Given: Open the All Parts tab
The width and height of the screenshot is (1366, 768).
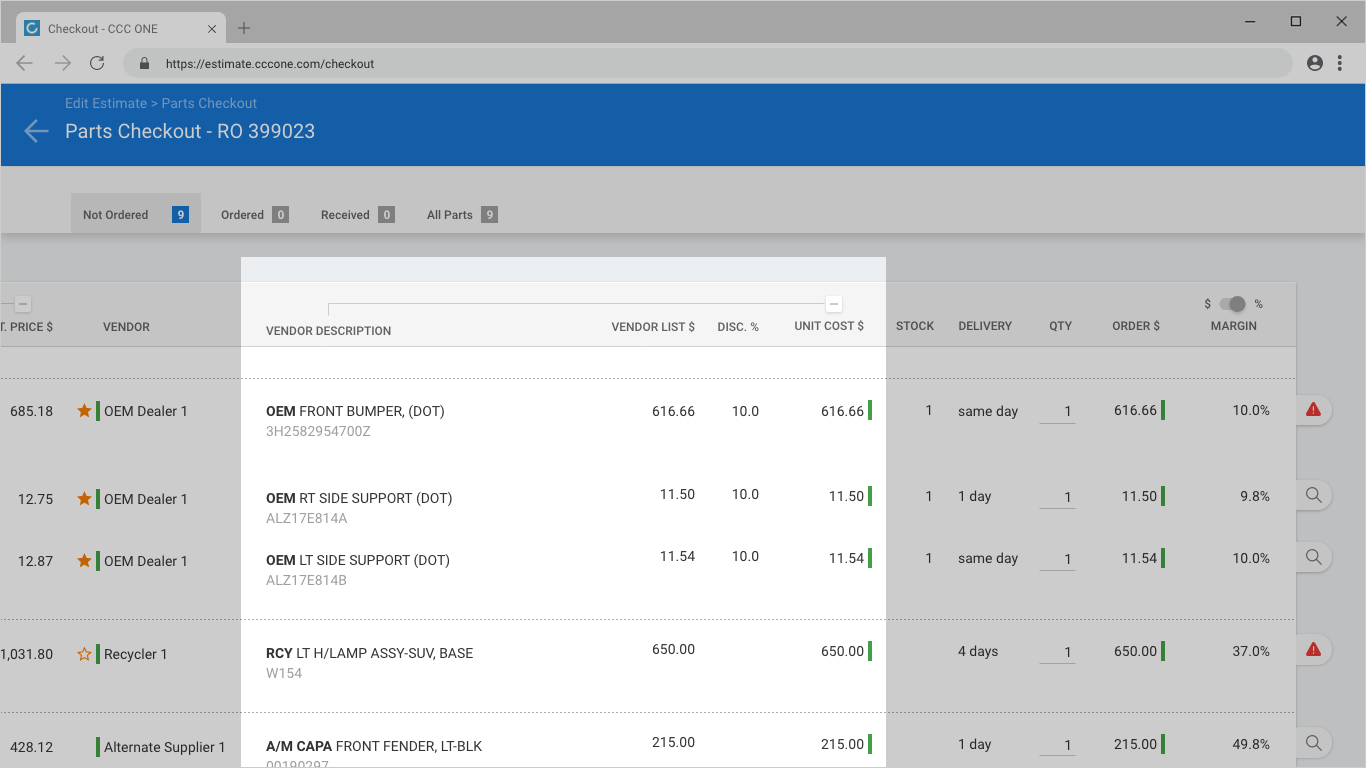Looking at the screenshot, I should (462, 214).
